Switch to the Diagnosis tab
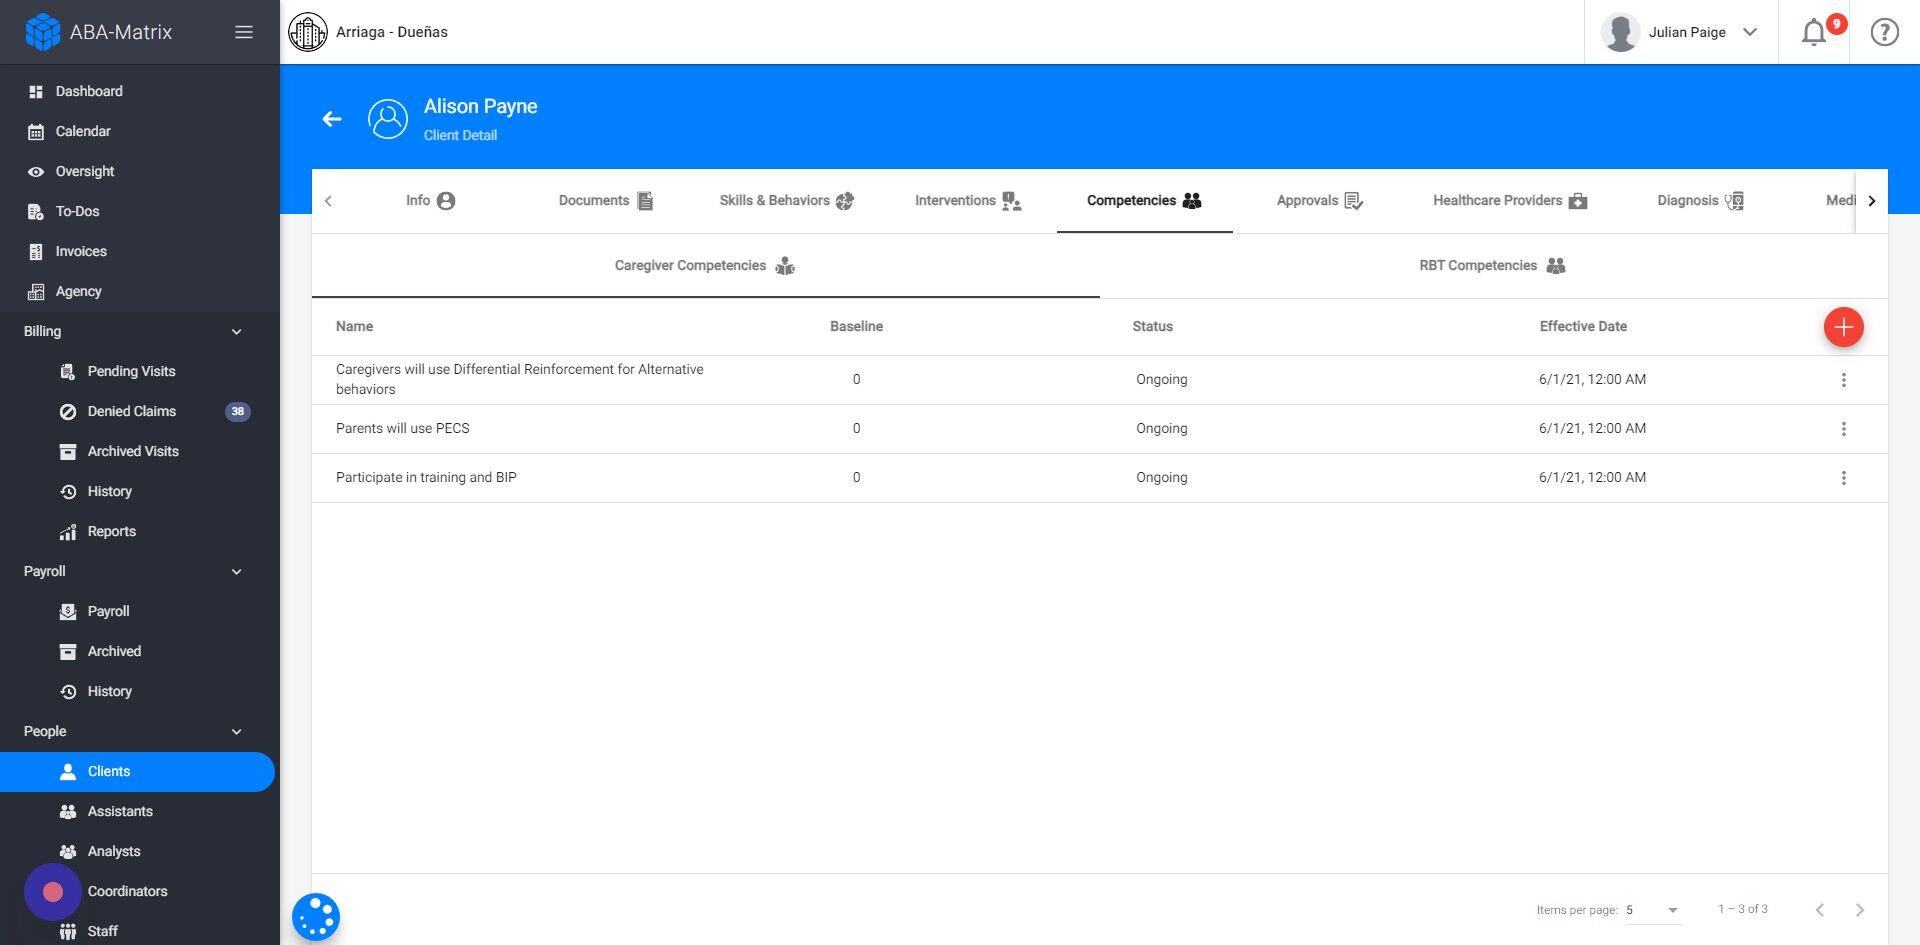The width and height of the screenshot is (1920, 945). pyautogui.click(x=1700, y=201)
